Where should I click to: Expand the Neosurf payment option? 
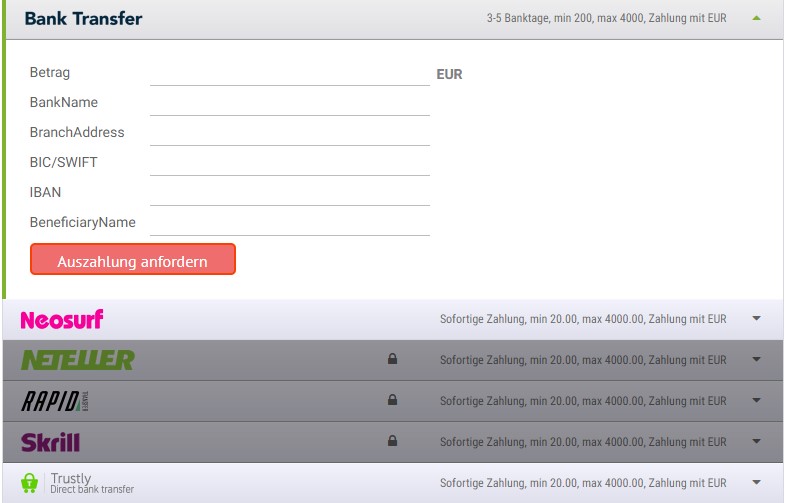point(756,318)
